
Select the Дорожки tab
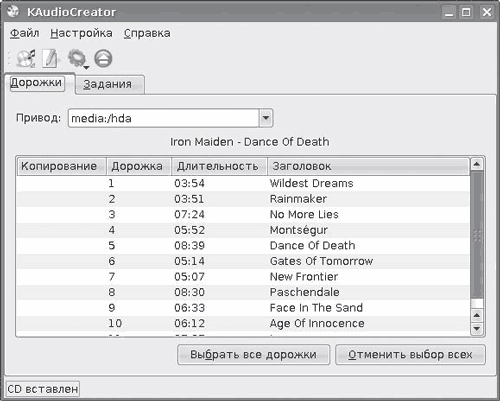[x=37, y=83]
